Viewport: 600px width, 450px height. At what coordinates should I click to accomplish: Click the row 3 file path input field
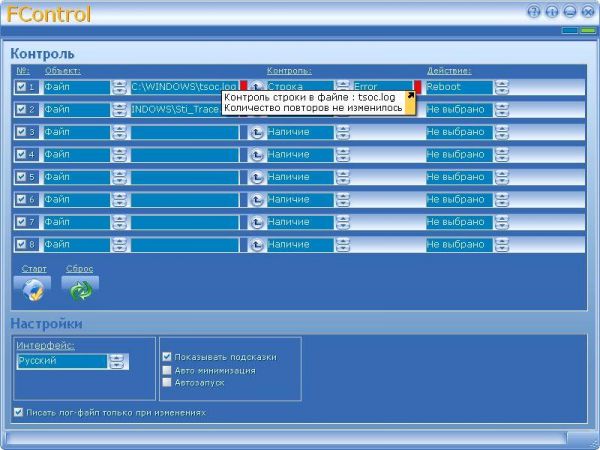click(185, 132)
